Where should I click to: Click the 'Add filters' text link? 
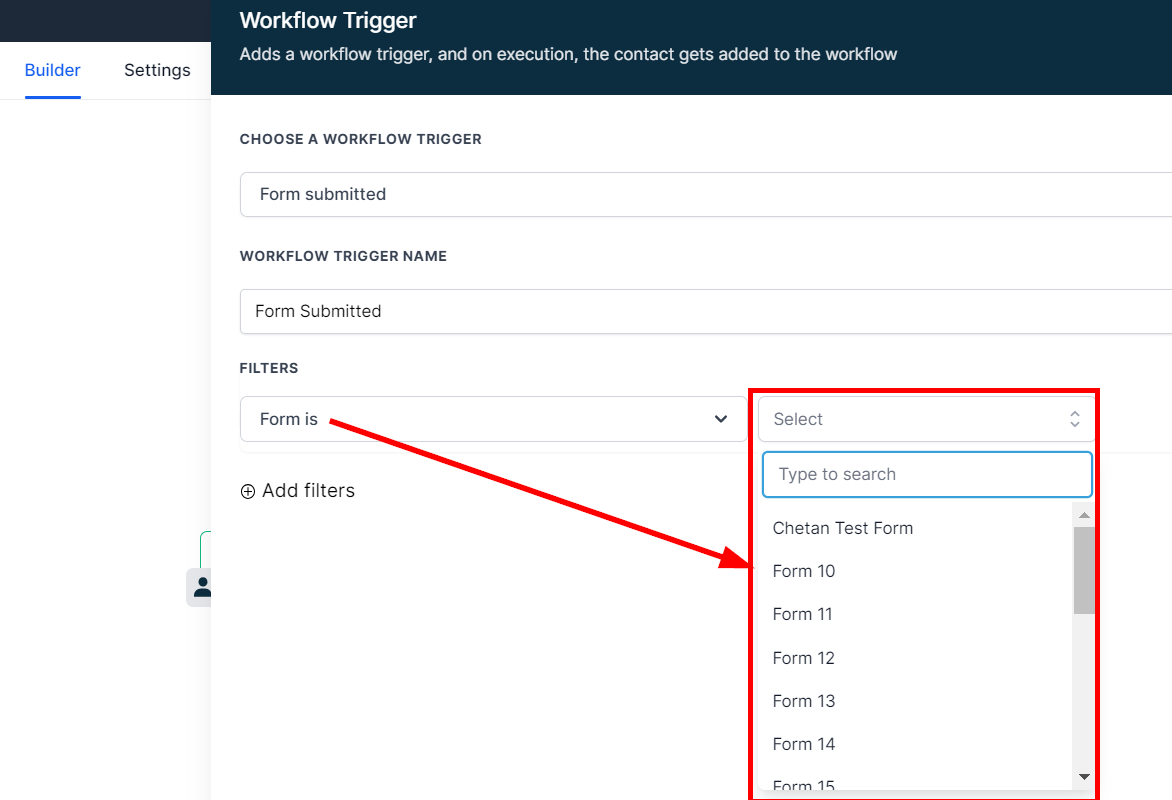(x=308, y=490)
